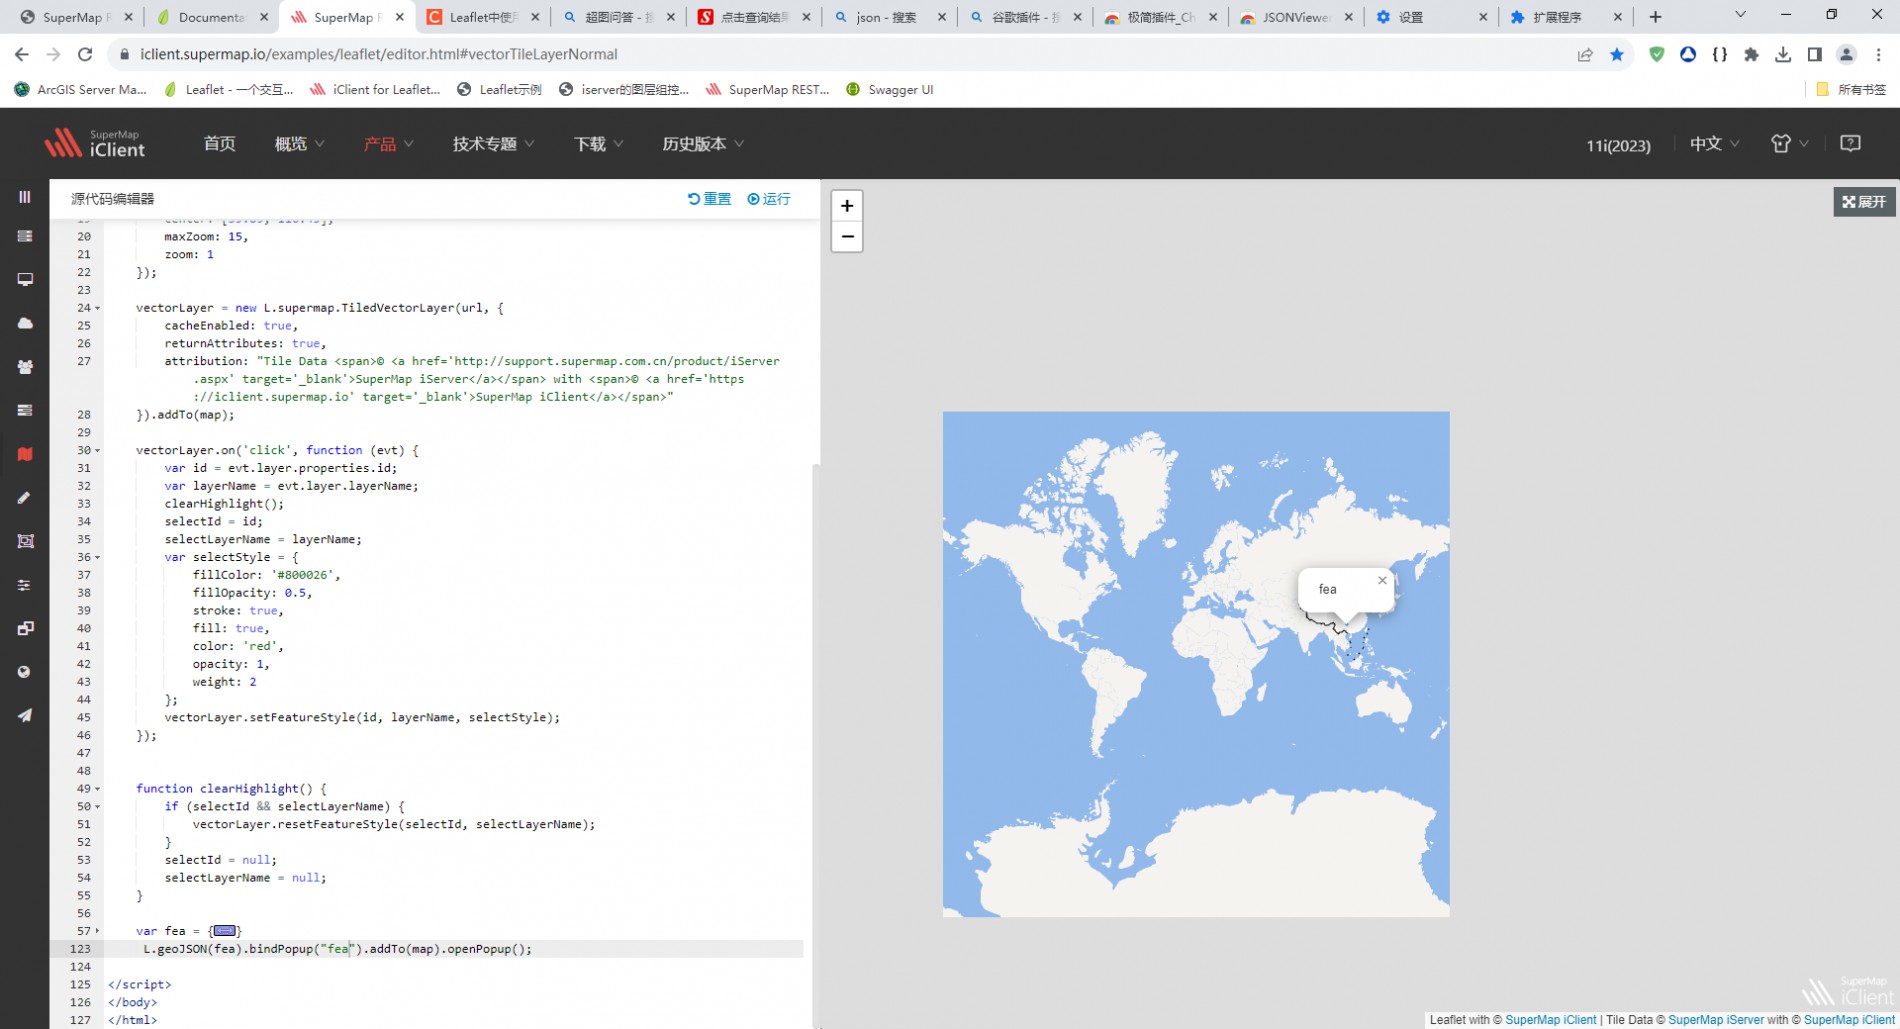Collapse code fold at line 36
This screenshot has height=1029, width=1900.
pyautogui.click(x=97, y=557)
